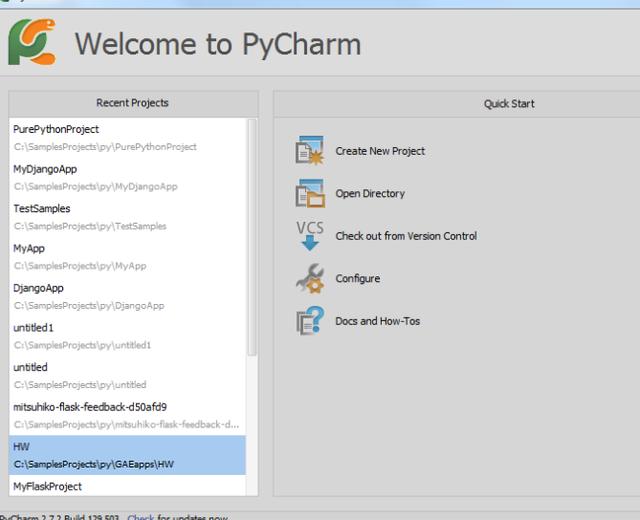
Task: Click the Docs and How-Tos question icon
Action: (x=310, y=321)
